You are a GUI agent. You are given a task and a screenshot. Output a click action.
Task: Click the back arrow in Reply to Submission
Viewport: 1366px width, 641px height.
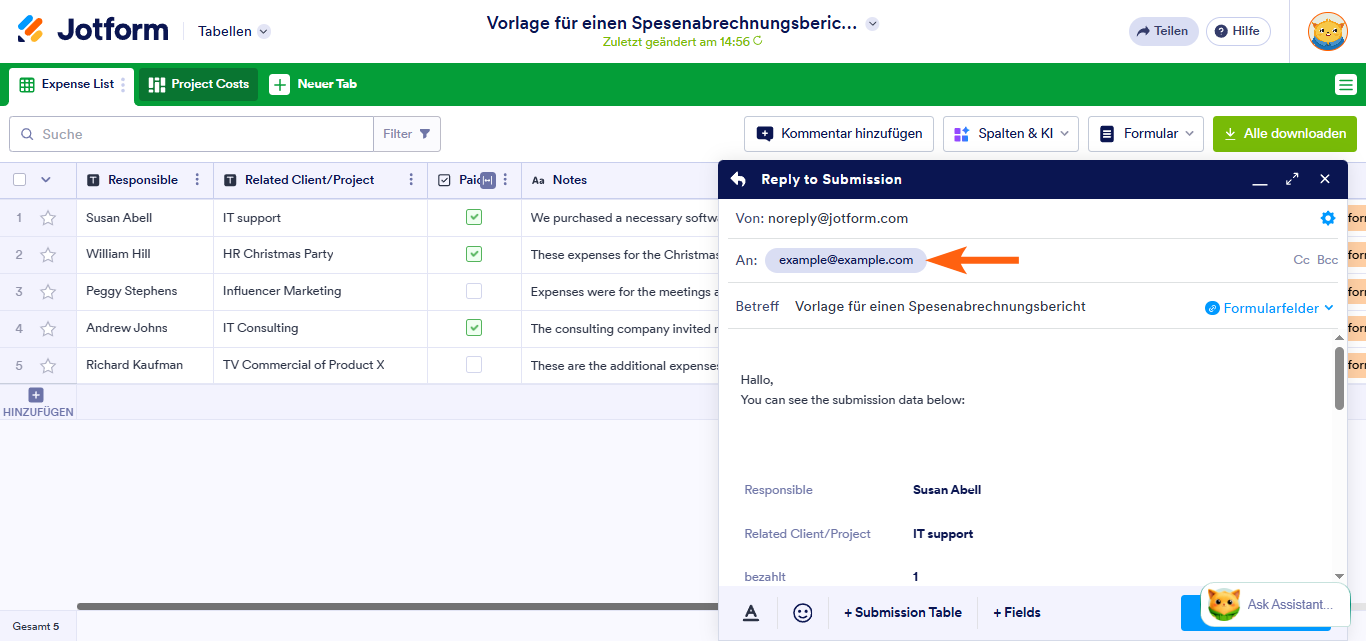(737, 179)
